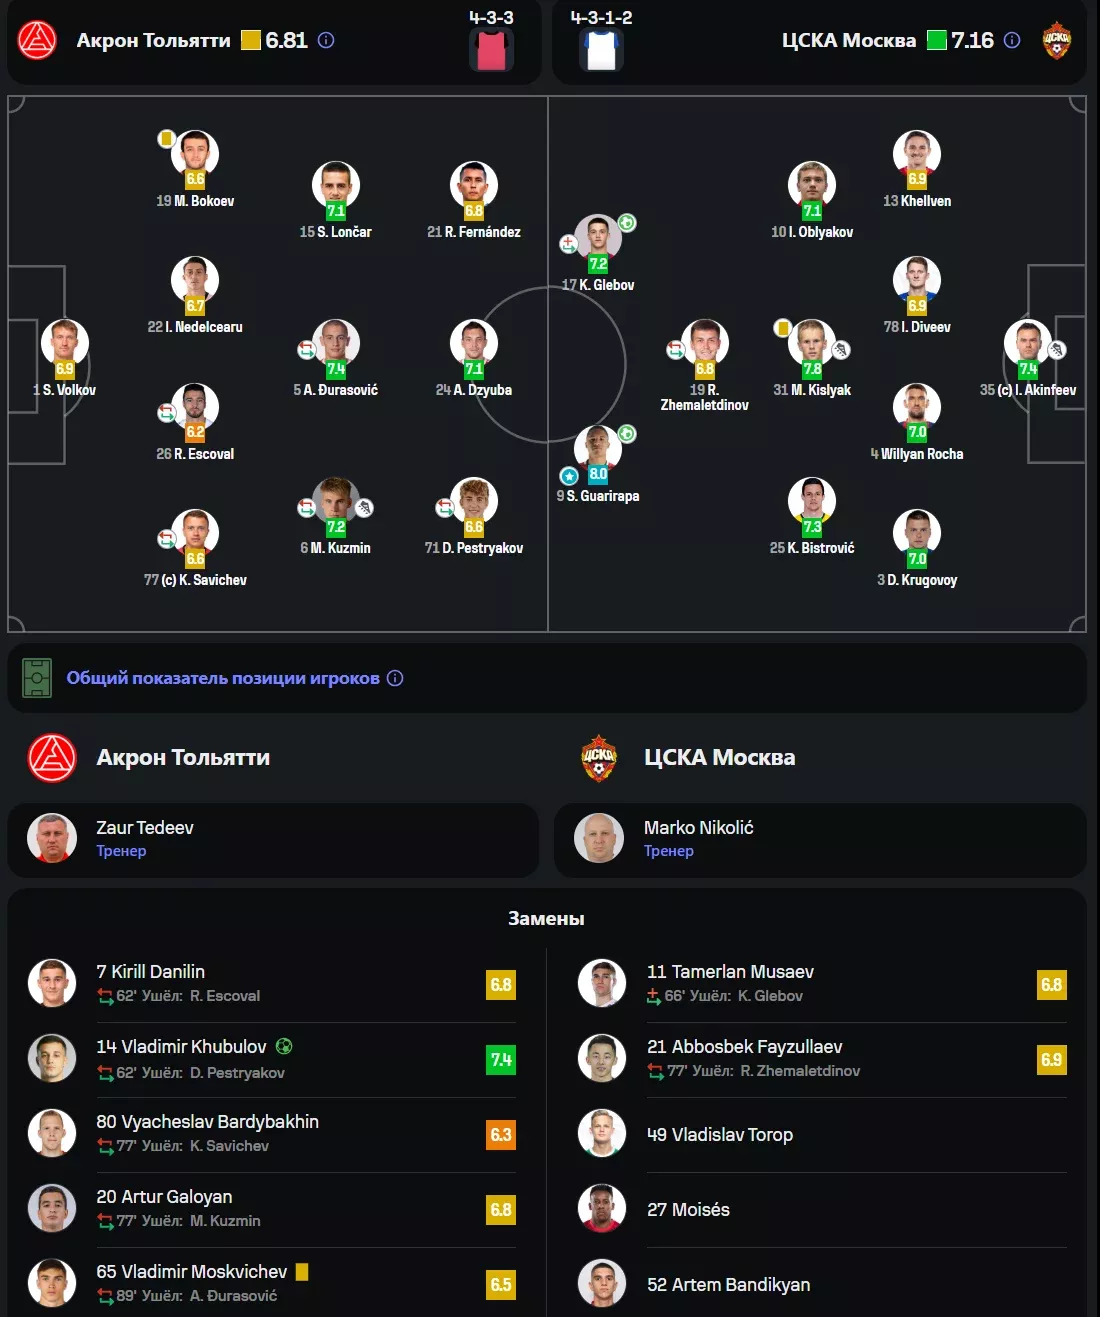The width and height of the screenshot is (1100, 1317).
Task: Open info icon next to the 7.16 rating
Action: [1012, 40]
